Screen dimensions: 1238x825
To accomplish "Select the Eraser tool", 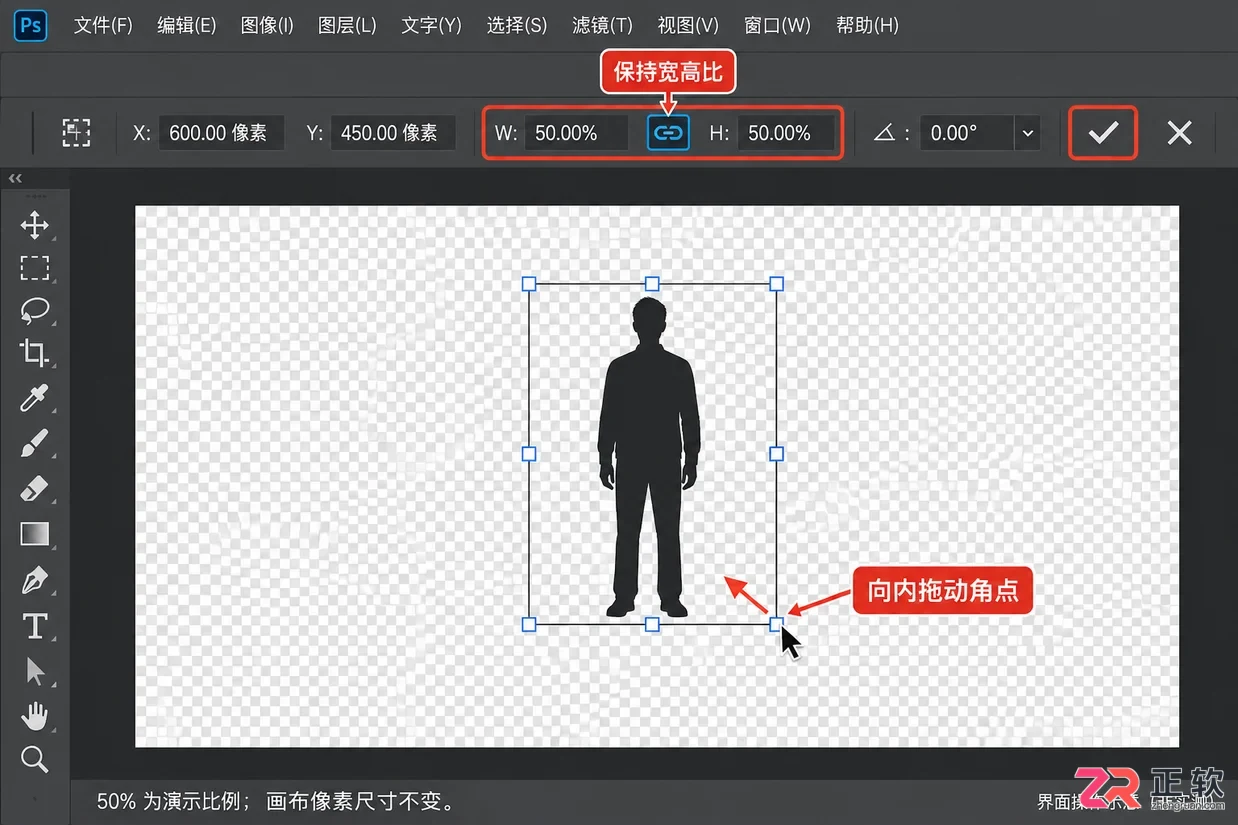I will pyautogui.click(x=35, y=489).
